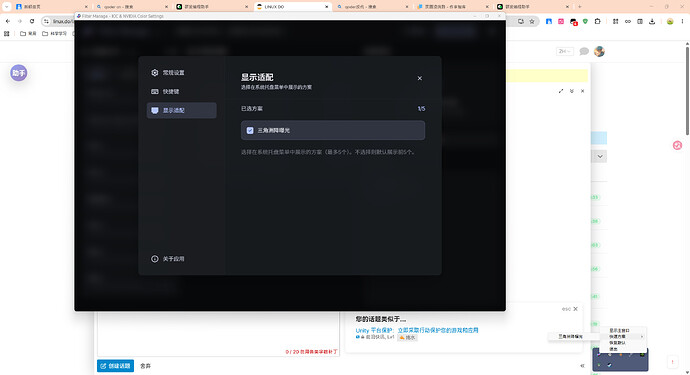Open the tab search dropdown in Chrome

[7, 7]
